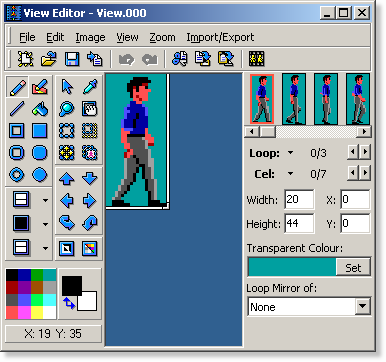Click the shift image right arrow

tap(90, 201)
